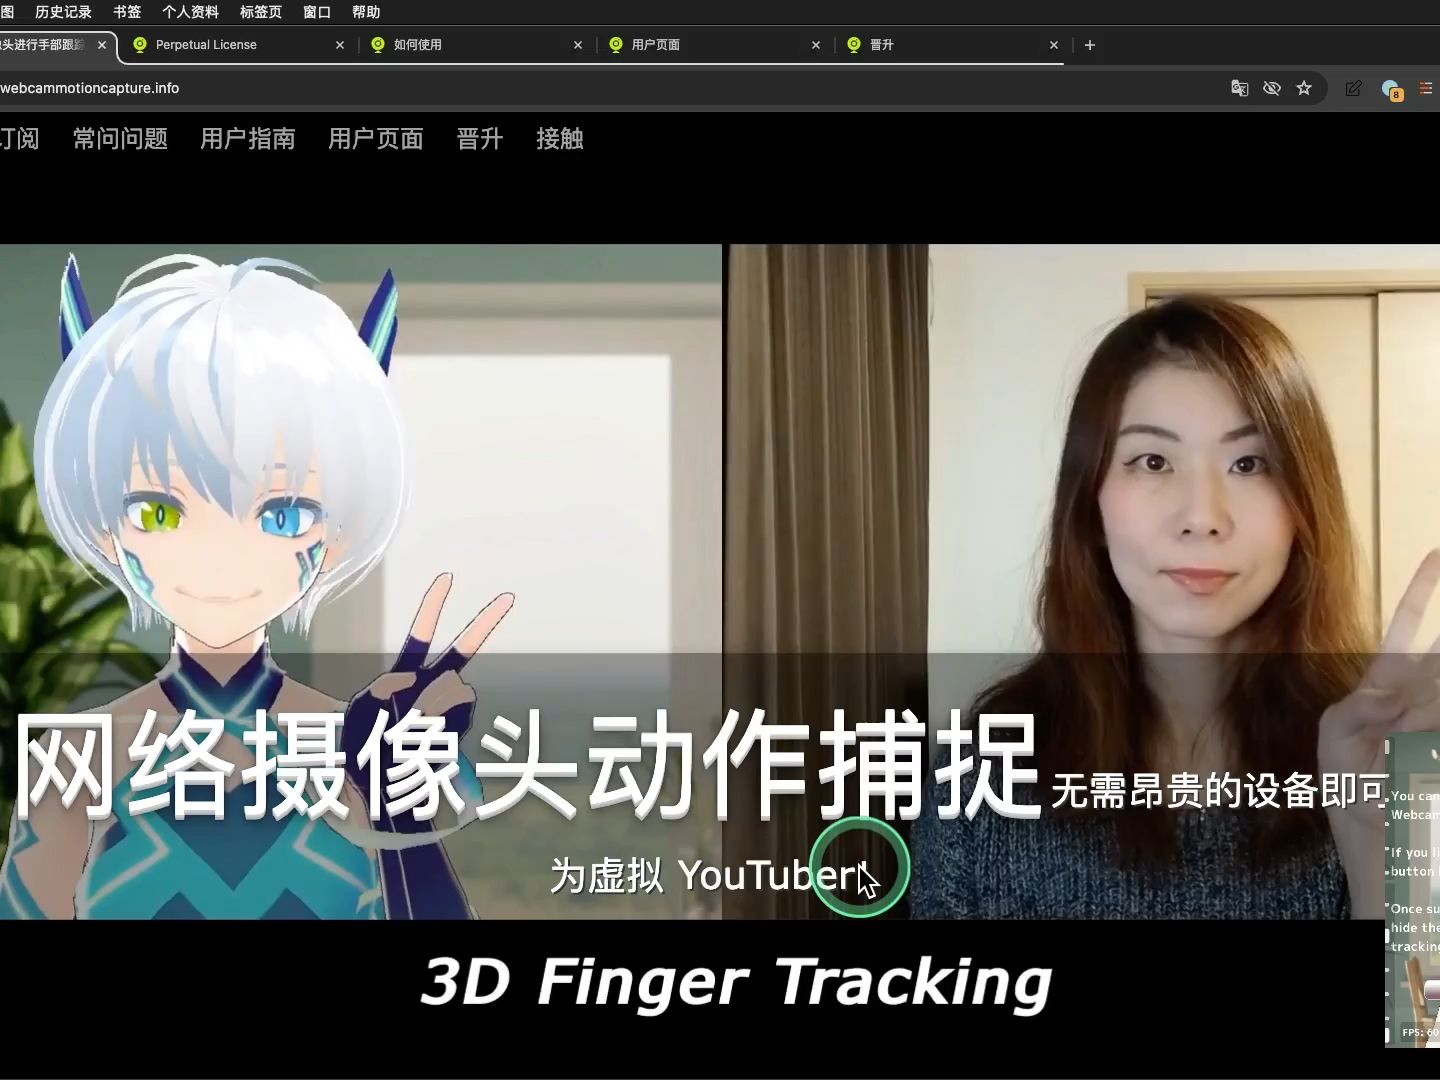Bookmark this page with the star icon

pos(1304,88)
